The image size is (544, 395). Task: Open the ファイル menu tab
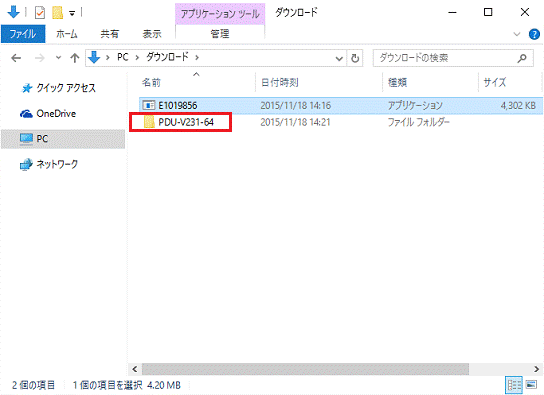coord(23,34)
